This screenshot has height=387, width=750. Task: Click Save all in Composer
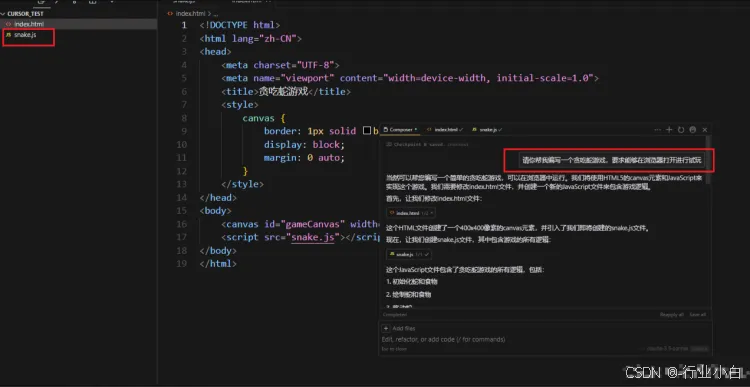coord(697,315)
